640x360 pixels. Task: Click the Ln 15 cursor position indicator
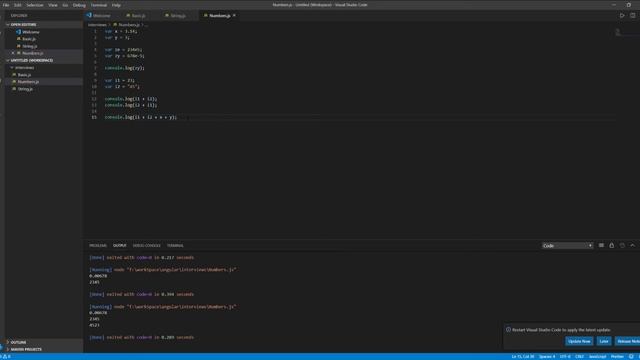522,356
